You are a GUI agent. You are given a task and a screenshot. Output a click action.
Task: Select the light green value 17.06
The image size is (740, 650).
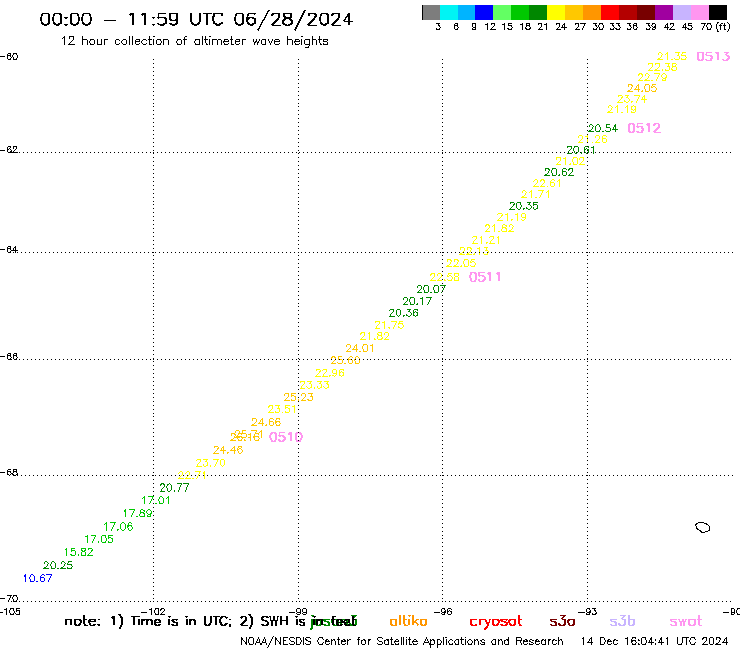click(118, 526)
